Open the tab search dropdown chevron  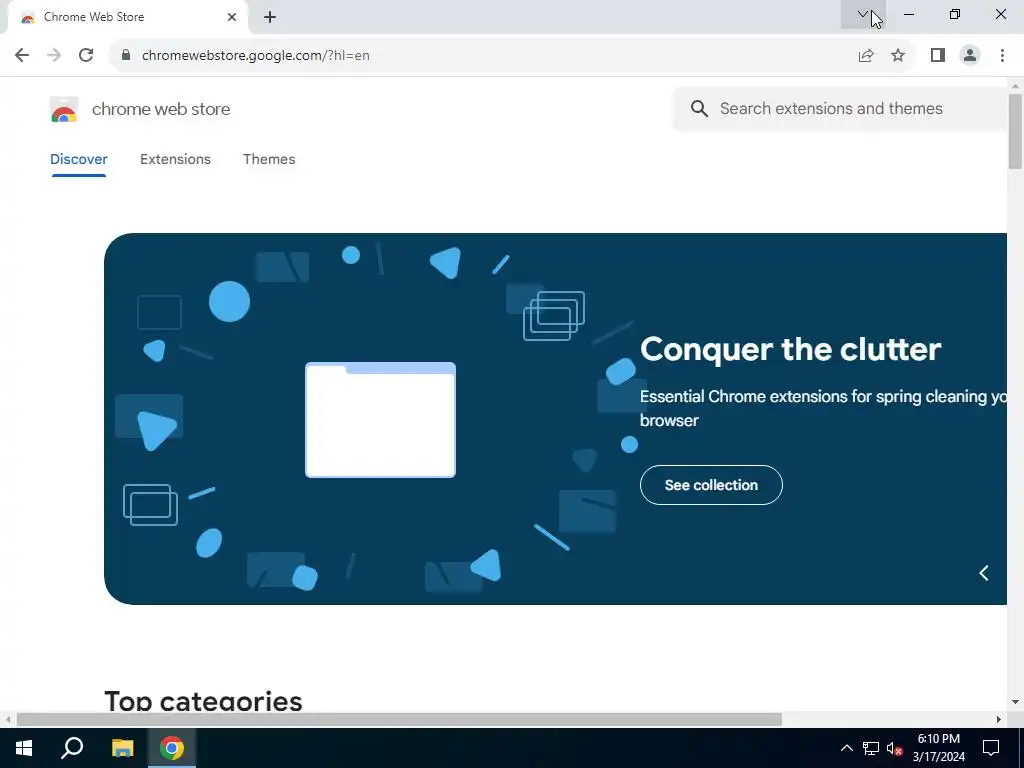[863, 14]
